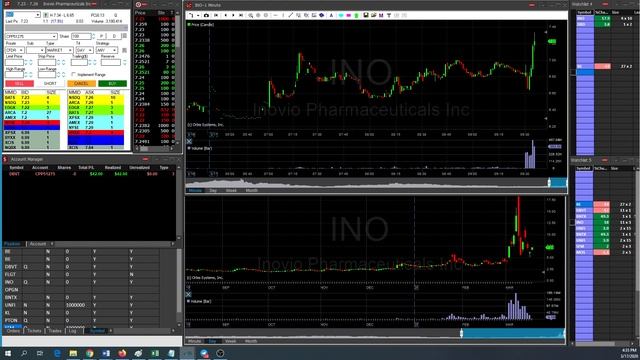Viewport: 640px width, 360px height.
Task: Click the red SELL button
Action: [x=19, y=84]
